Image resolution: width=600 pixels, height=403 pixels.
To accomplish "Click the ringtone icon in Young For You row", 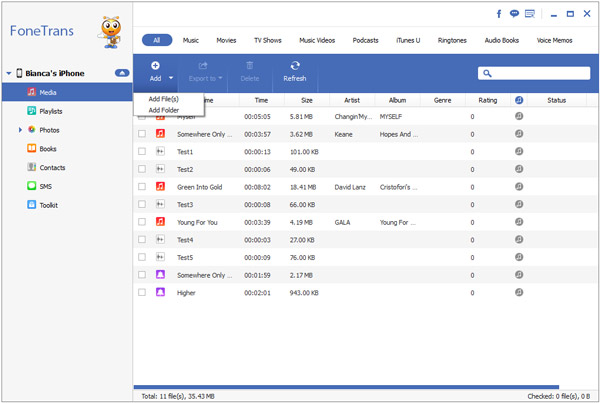I will coord(519,222).
